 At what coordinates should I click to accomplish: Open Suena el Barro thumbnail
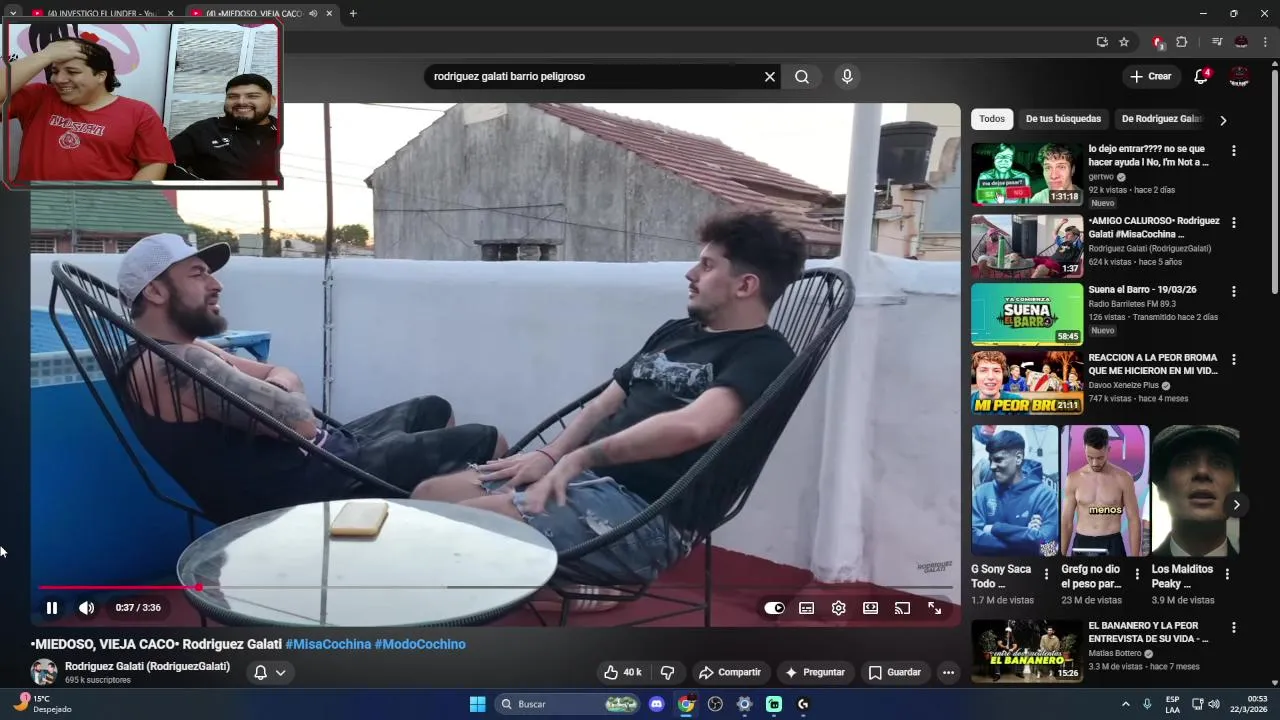[x=1027, y=314]
